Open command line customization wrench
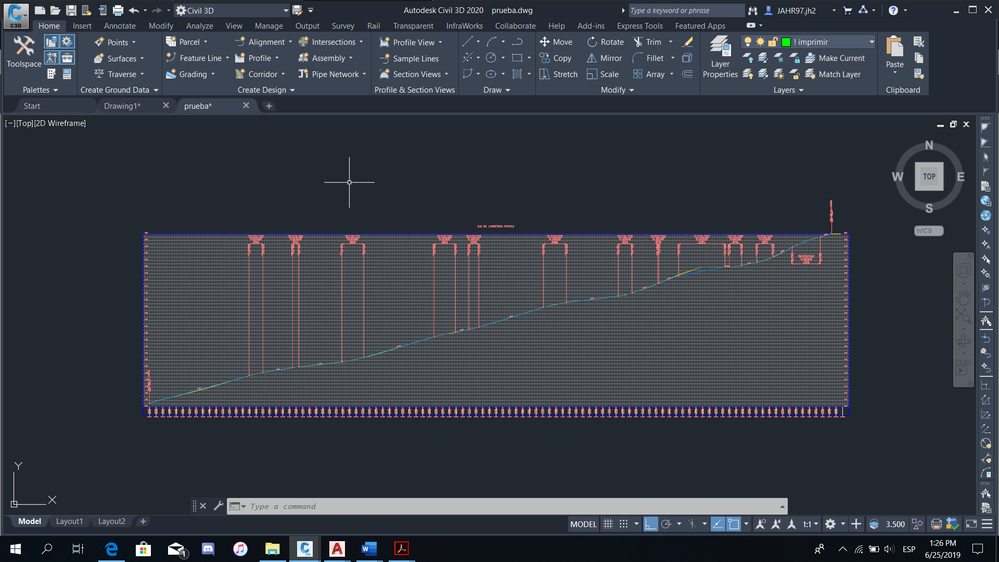Viewport: 999px width, 562px height. coord(218,506)
